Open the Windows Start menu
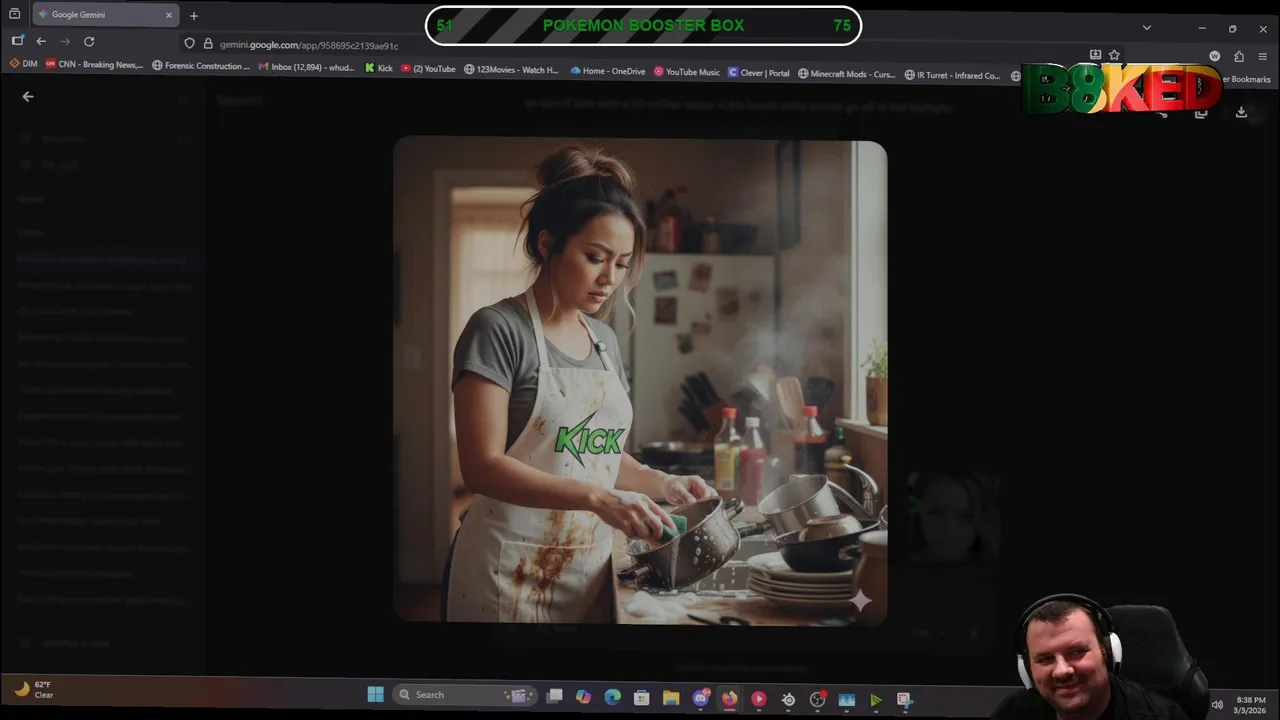Image resolution: width=1280 pixels, height=720 pixels. coord(376,695)
